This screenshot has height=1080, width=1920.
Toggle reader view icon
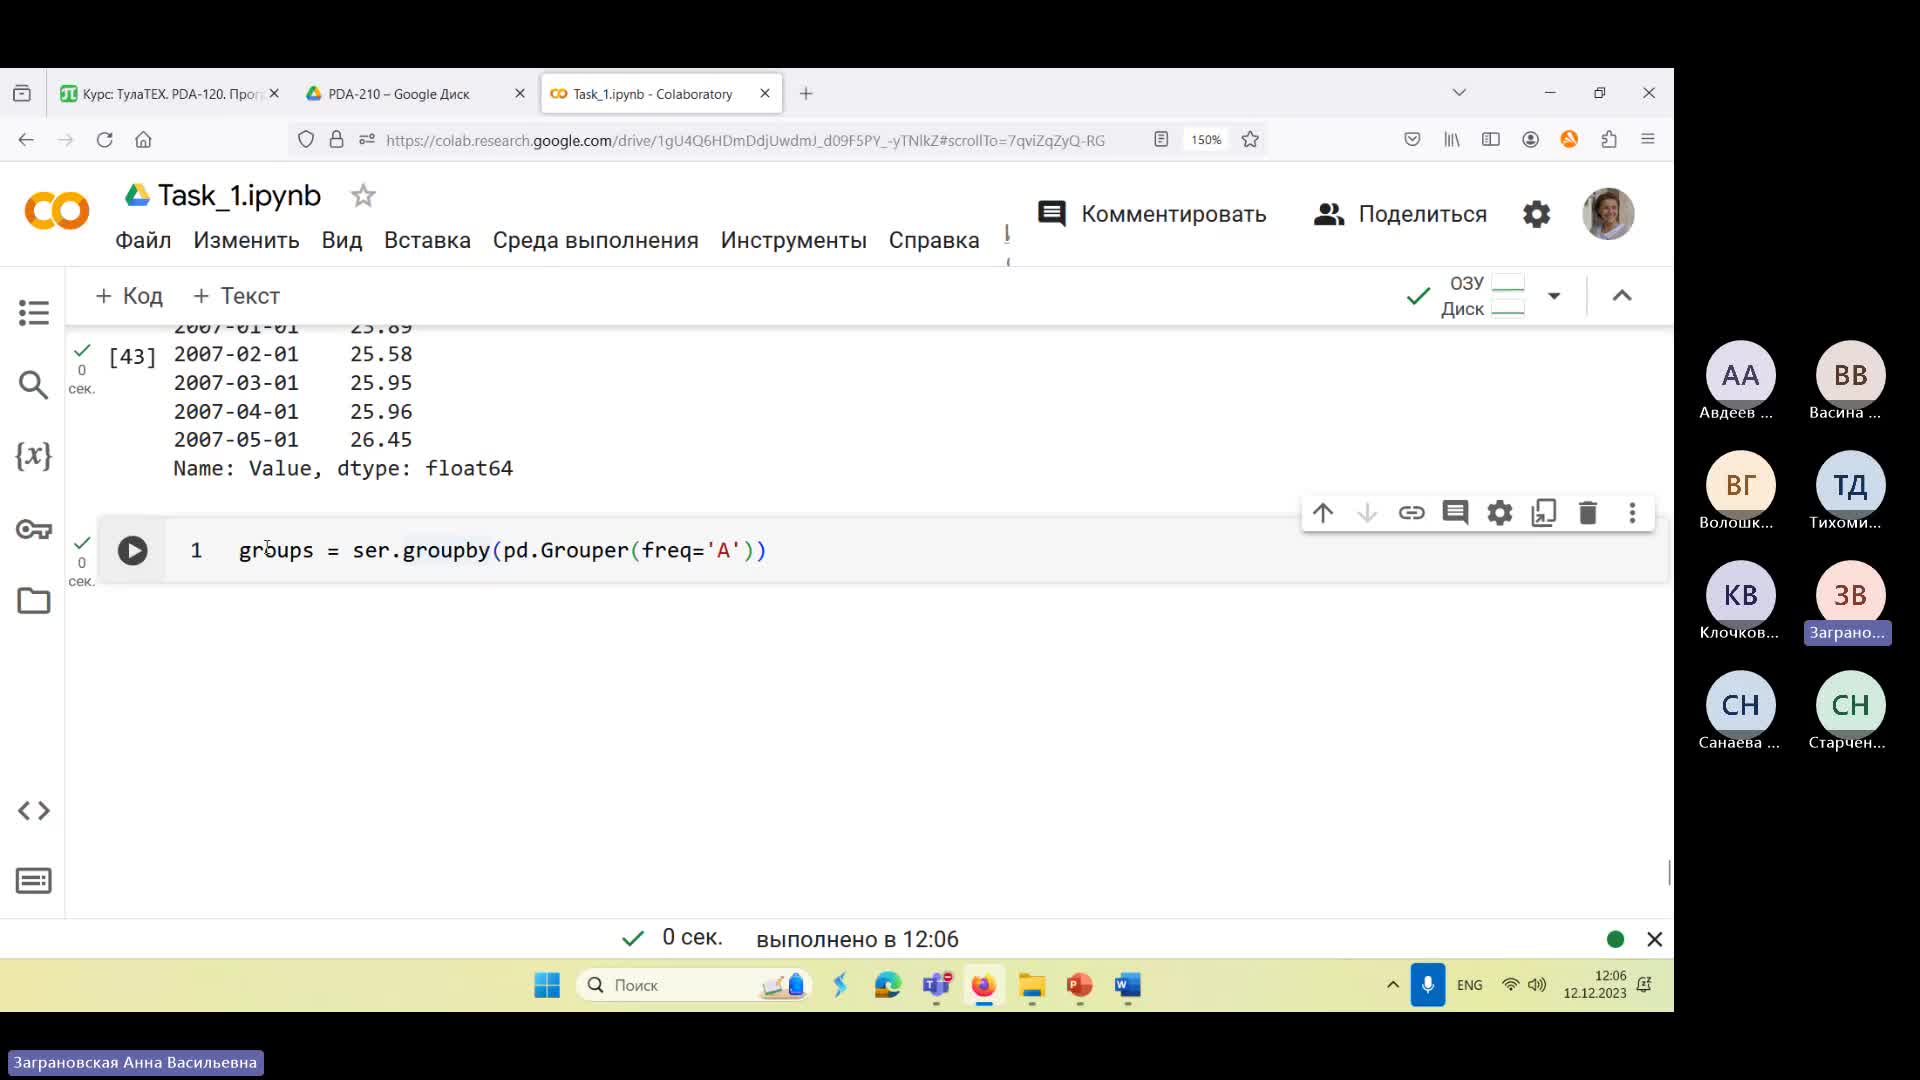1161,140
